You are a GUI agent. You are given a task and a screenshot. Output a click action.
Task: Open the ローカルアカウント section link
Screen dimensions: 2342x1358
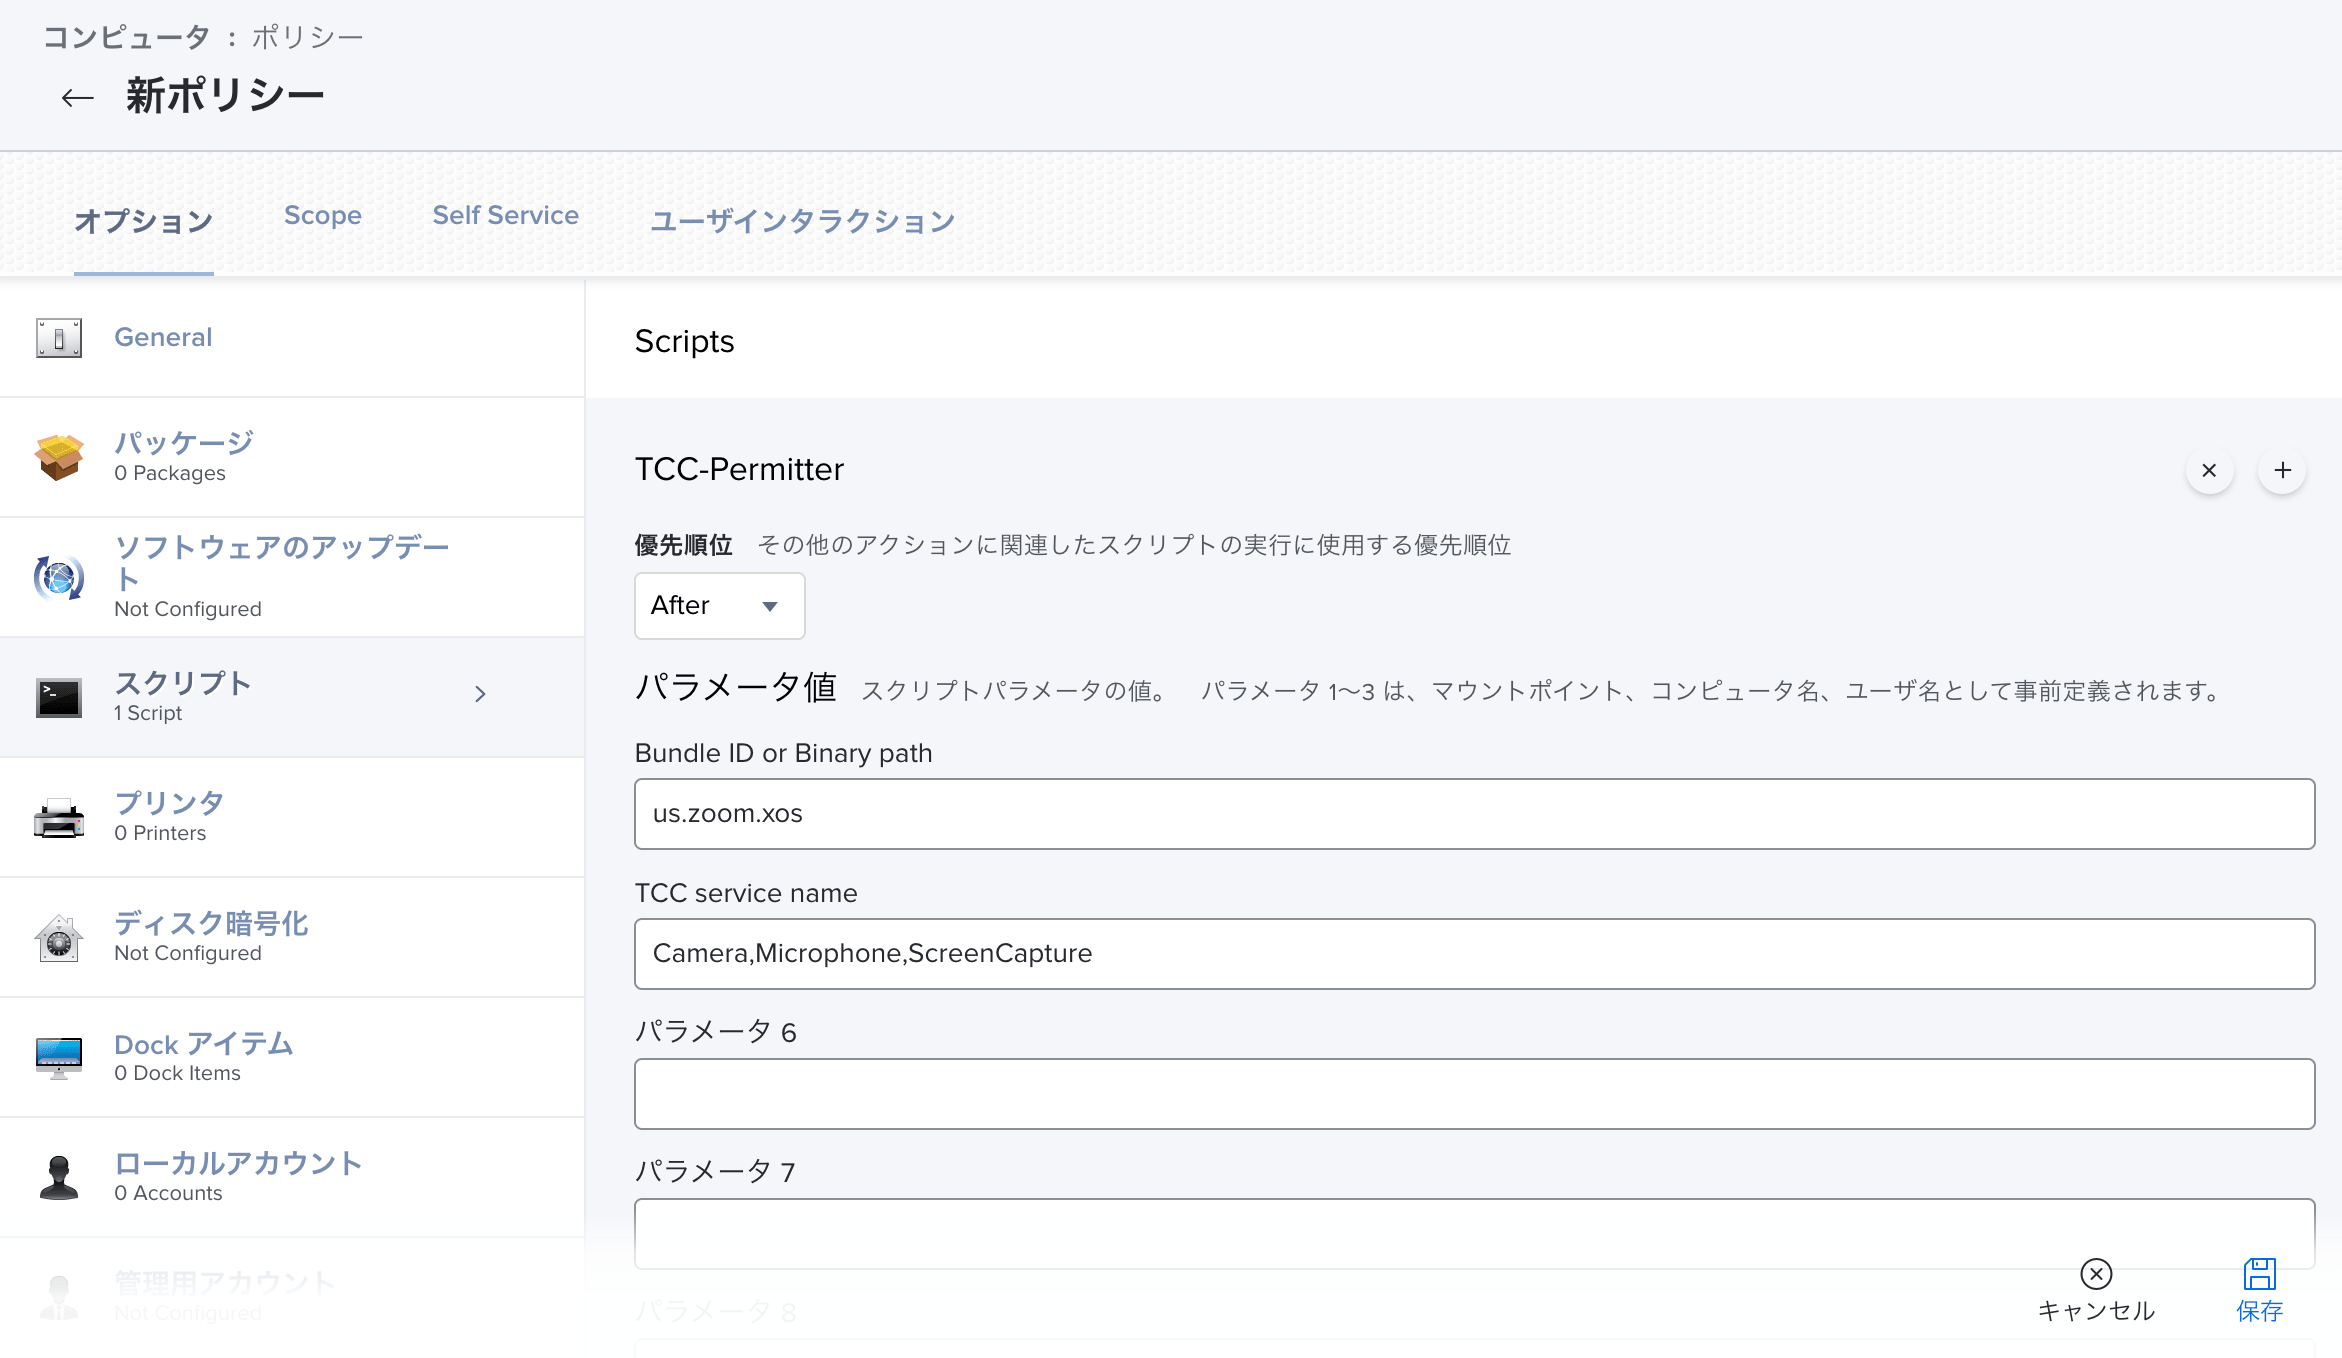(x=238, y=1163)
